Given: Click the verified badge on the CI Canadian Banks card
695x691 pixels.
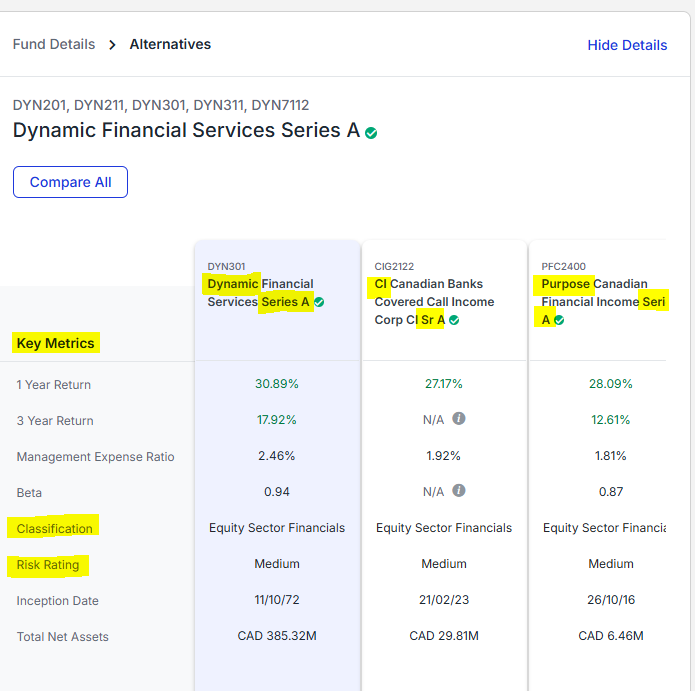Looking at the screenshot, I should click(454, 320).
